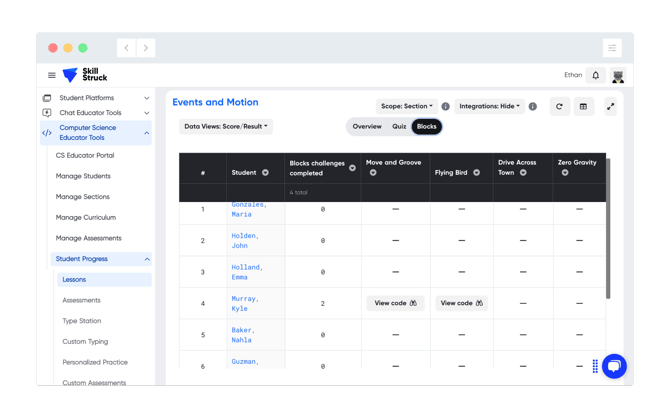Click the info icon beside Integrations
Viewport: 670px width, 418px height.
pos(532,106)
